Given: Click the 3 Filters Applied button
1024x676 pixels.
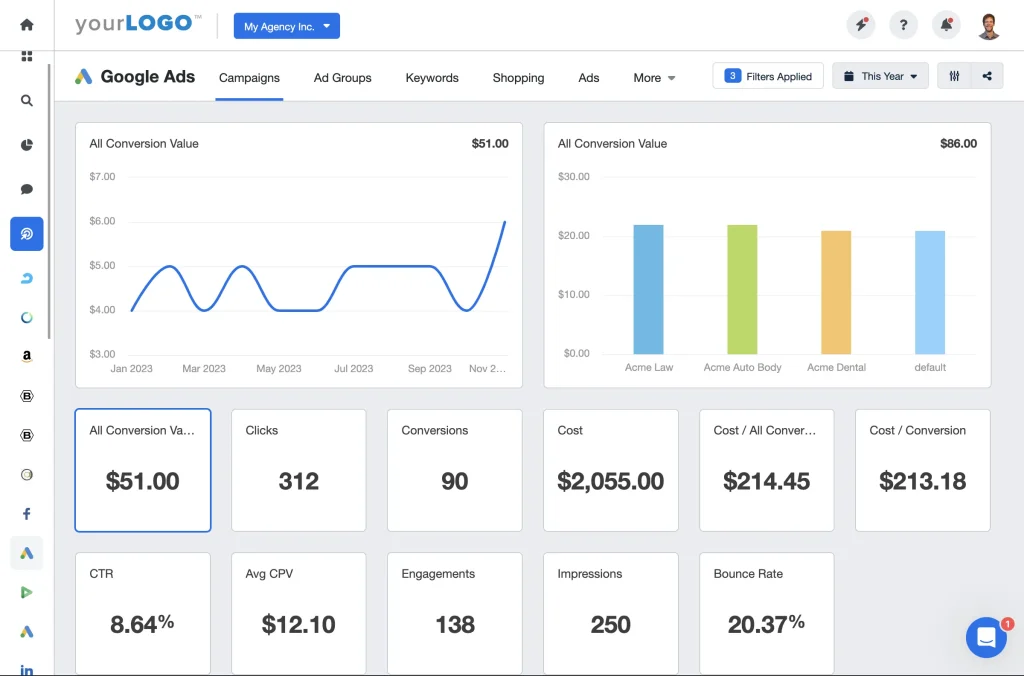Looking at the screenshot, I should 768,76.
